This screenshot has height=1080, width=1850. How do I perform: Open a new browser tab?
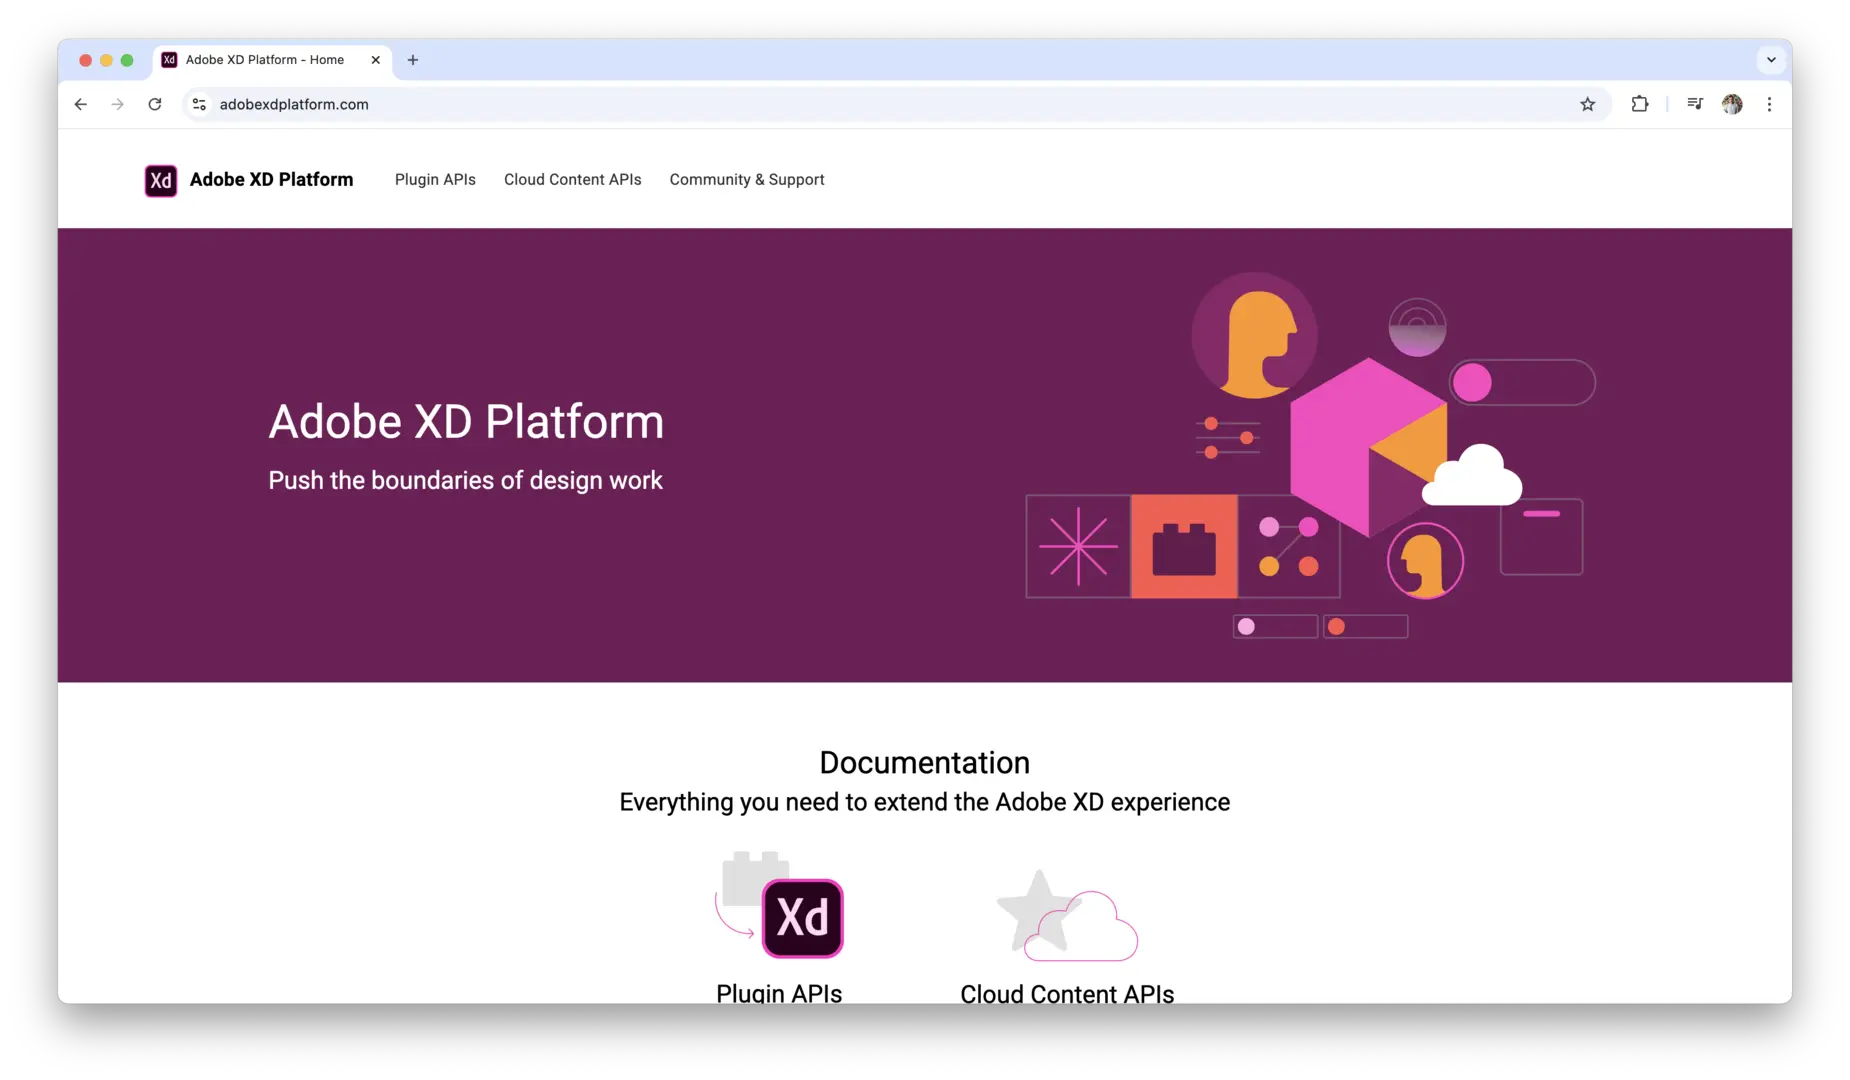click(413, 60)
